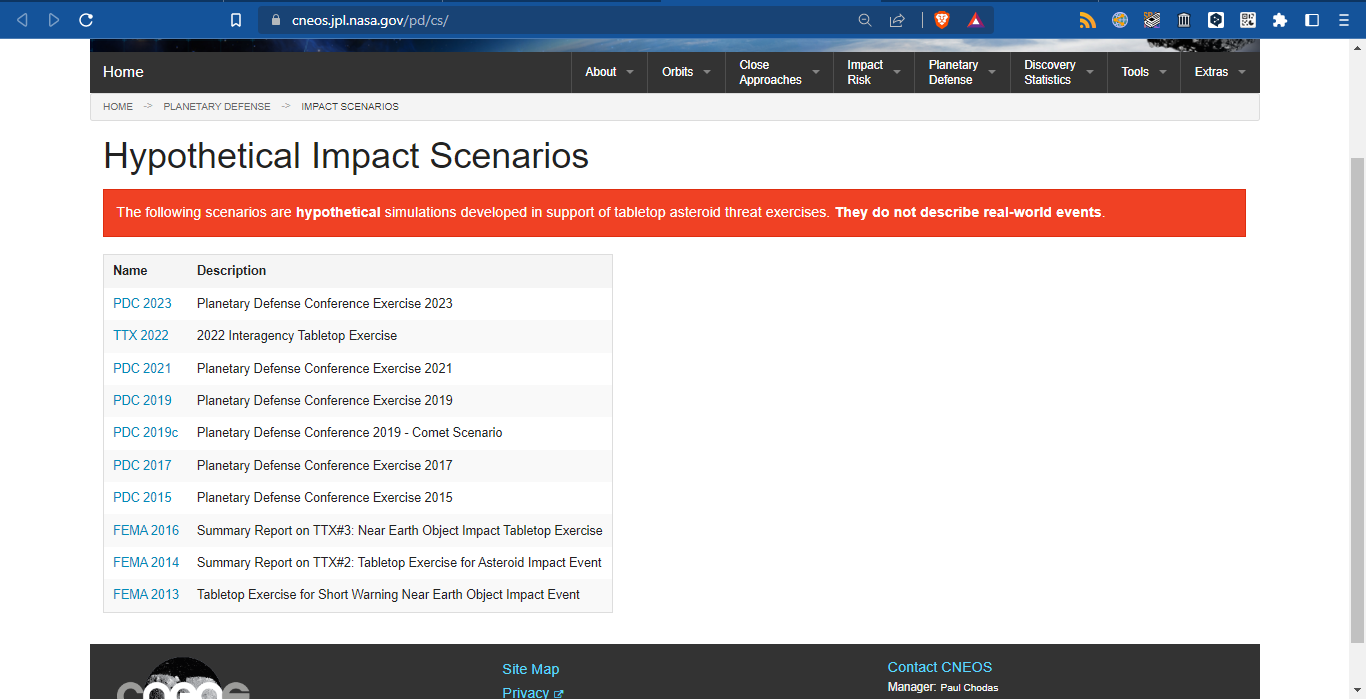Expand the About menu dropdown
The image size is (1366, 699).
coord(610,72)
